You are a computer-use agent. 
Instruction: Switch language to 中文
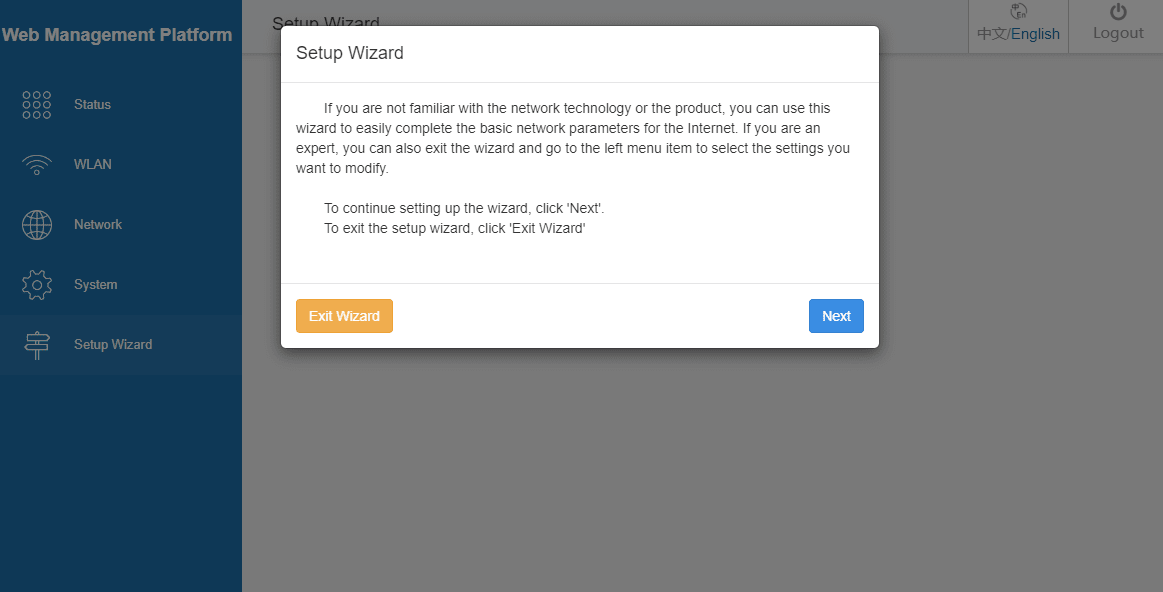(x=992, y=34)
